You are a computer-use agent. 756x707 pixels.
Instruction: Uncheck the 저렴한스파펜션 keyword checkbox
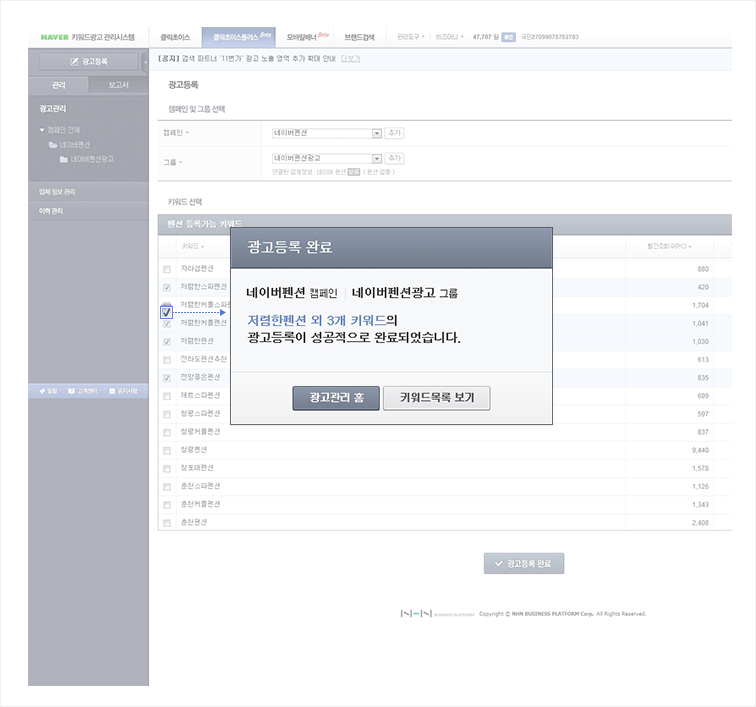[x=167, y=287]
